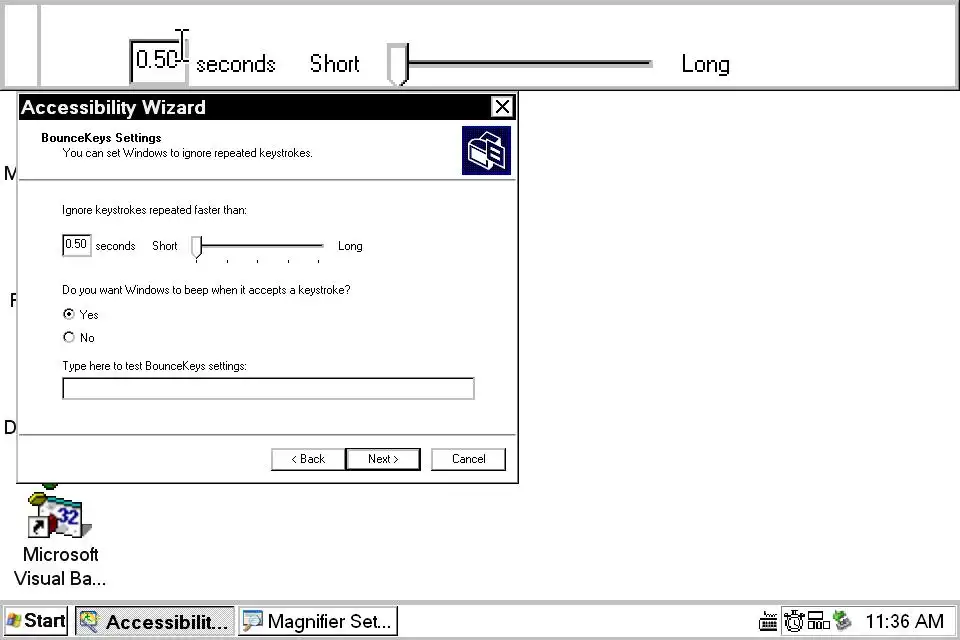Click the Safely Remove Hardware tray icon
960x640 pixels.
[x=843, y=621]
